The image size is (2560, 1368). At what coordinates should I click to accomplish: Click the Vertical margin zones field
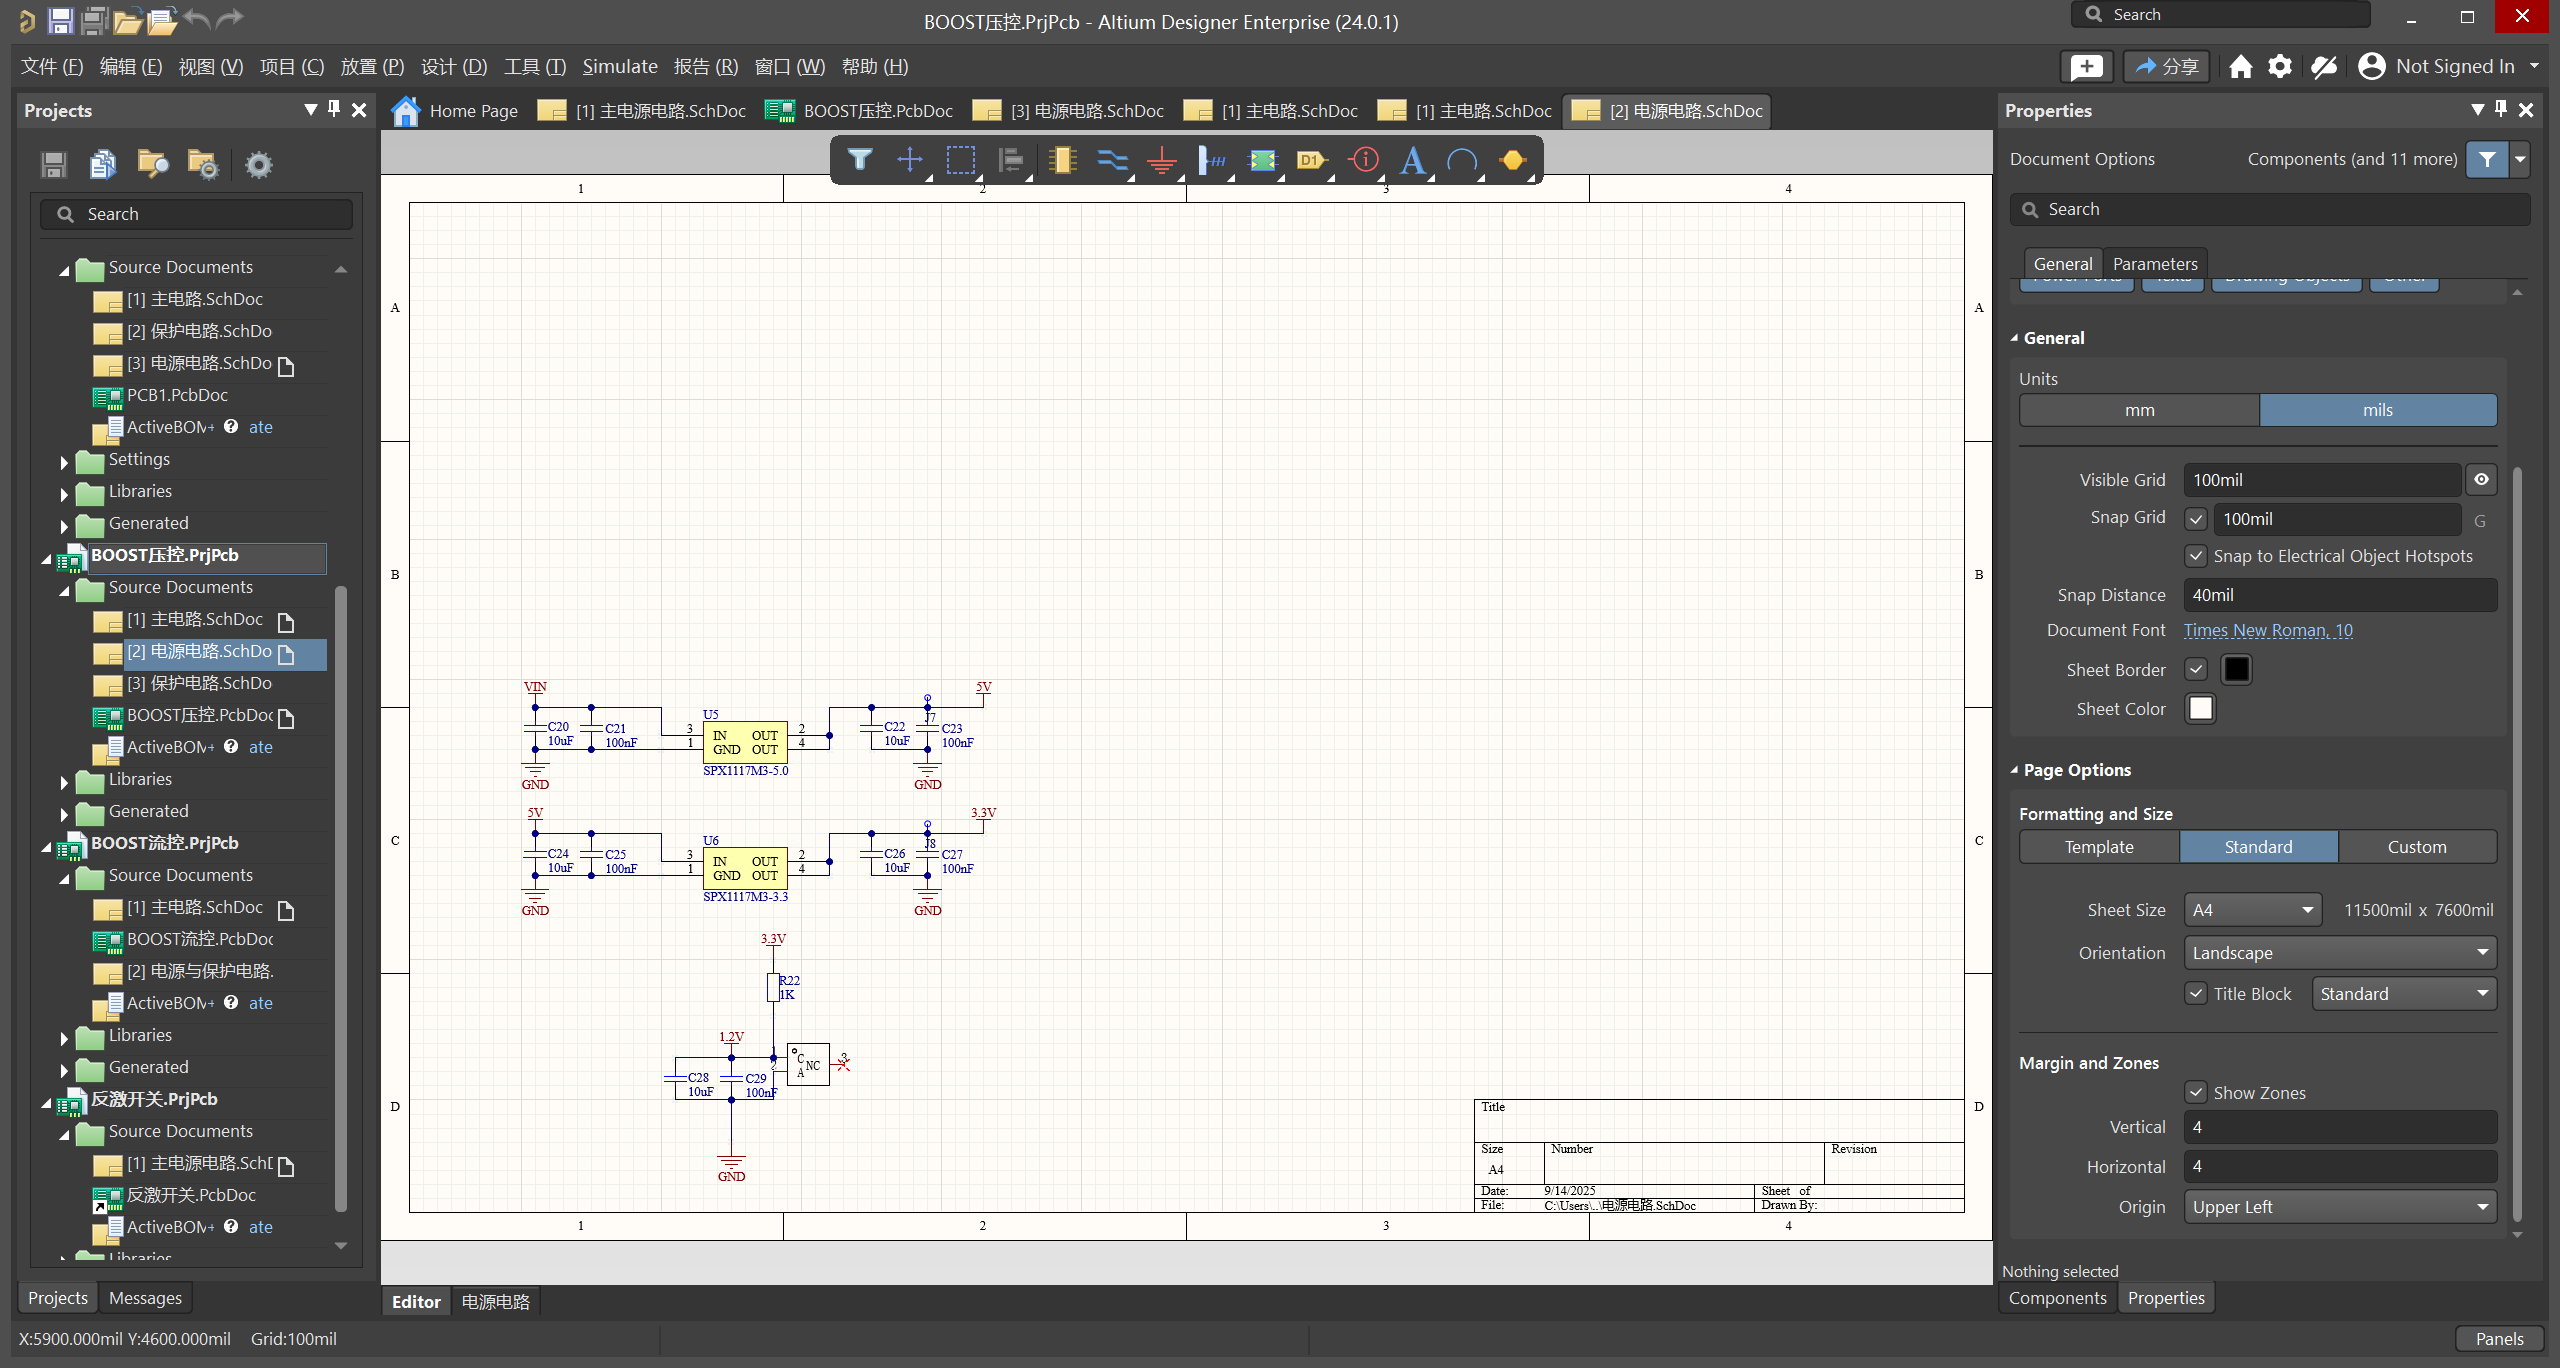[x=2340, y=1127]
